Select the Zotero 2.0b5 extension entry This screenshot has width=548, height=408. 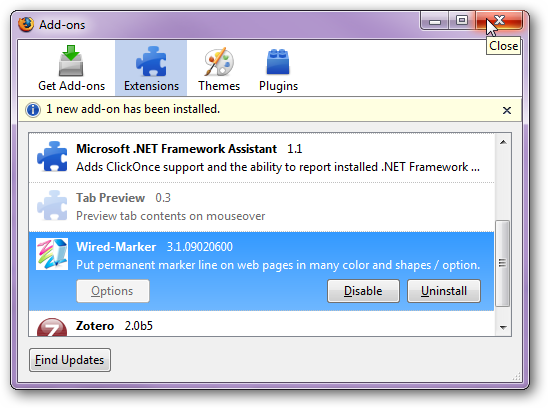[261, 324]
